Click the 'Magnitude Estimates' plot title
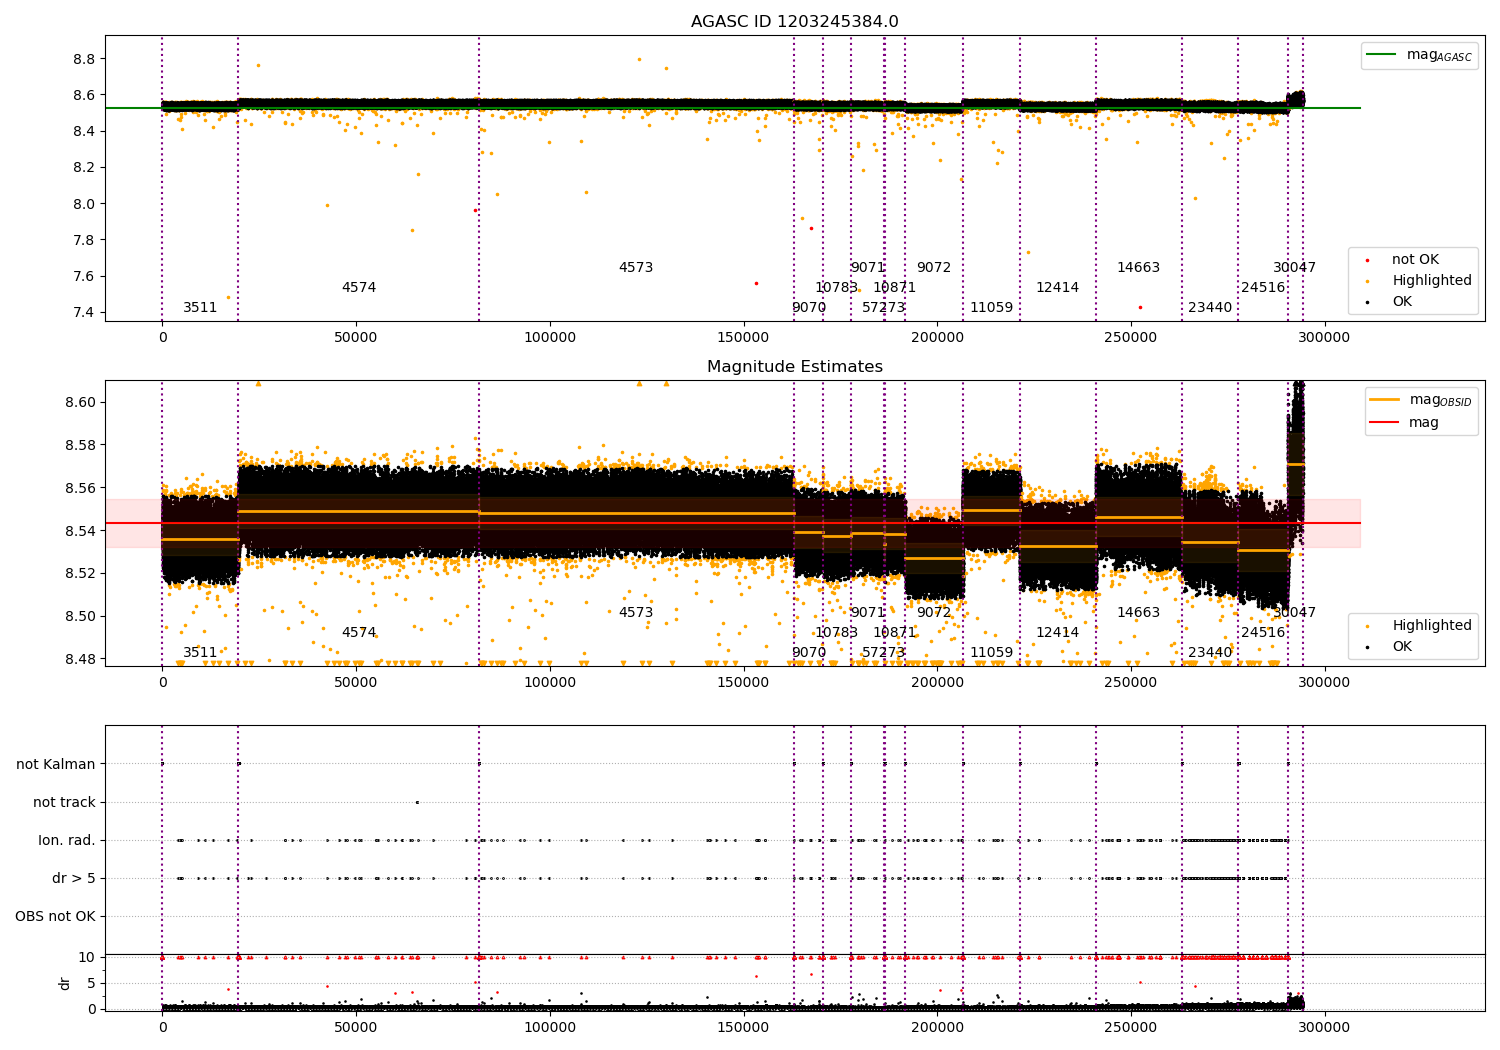The width and height of the screenshot is (1500, 1050). click(794, 367)
